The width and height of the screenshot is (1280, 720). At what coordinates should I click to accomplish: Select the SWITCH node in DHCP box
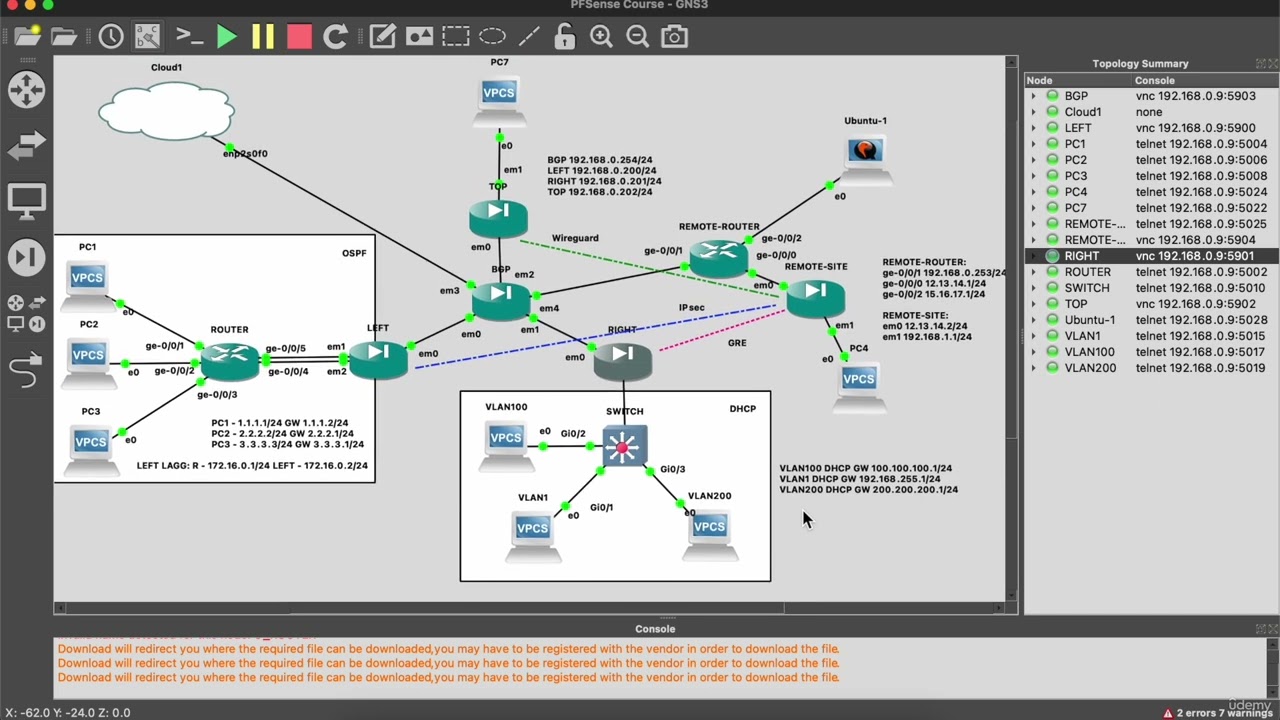click(624, 446)
